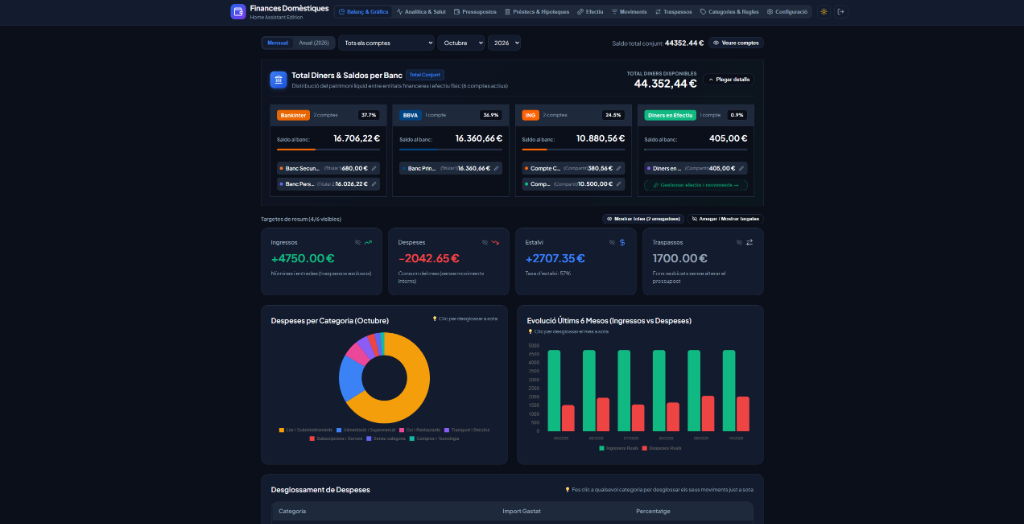Click the BBVA bank badge

click(x=411, y=115)
